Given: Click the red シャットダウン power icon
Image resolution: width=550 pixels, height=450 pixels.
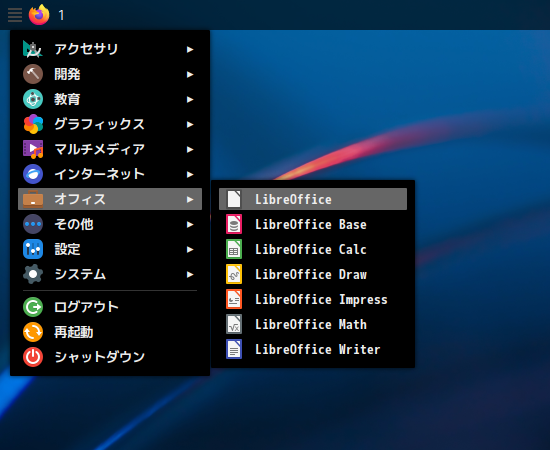Looking at the screenshot, I should point(33,357).
